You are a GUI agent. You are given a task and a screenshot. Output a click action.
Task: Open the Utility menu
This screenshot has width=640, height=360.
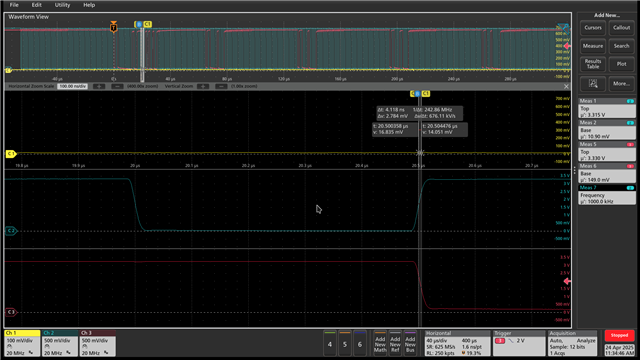pos(62,5)
